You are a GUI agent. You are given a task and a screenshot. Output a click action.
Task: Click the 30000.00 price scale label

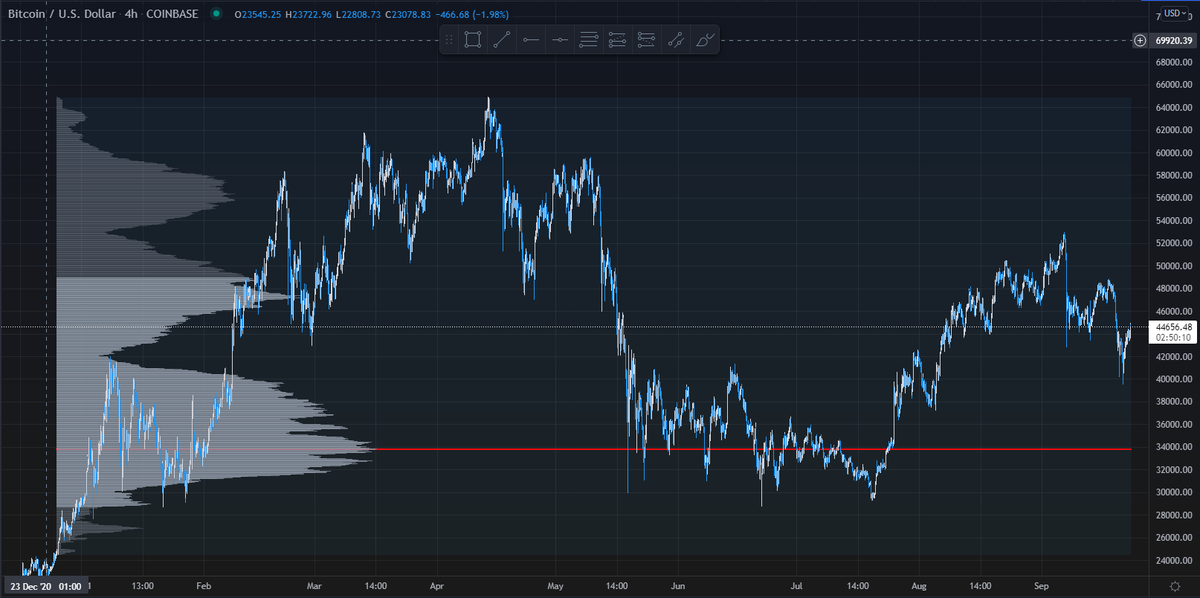click(x=1173, y=492)
